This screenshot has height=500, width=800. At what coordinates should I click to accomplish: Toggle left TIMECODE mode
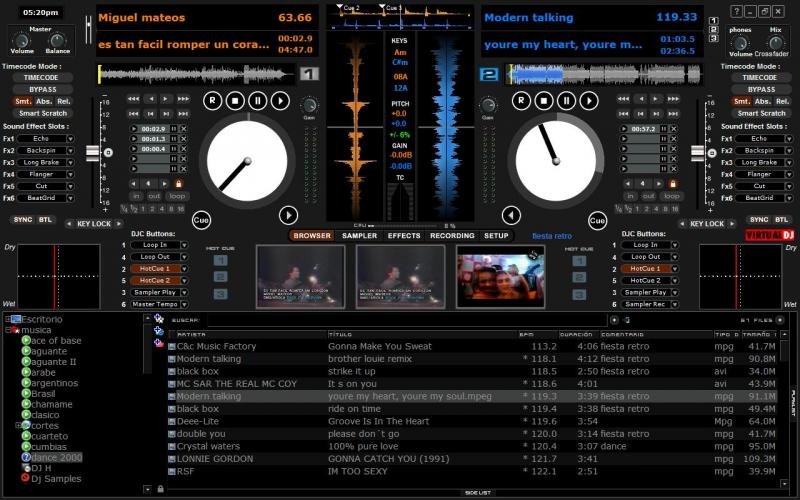coord(41,78)
